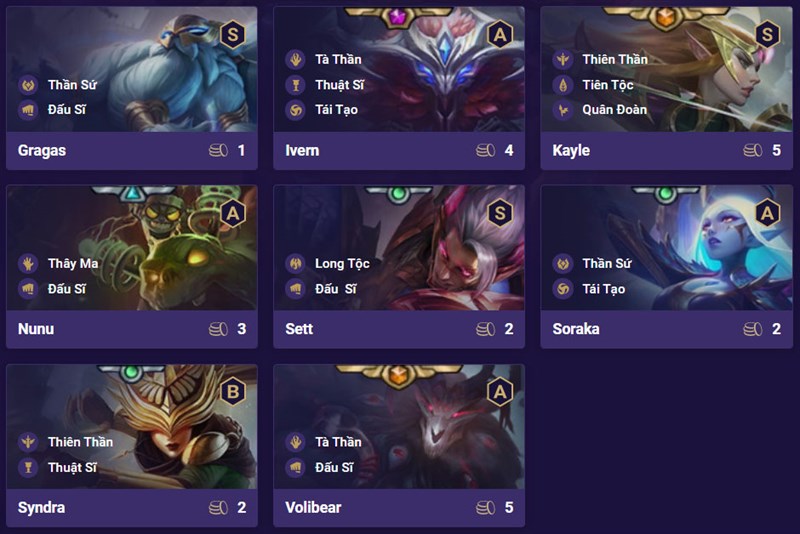Open the Volibear champion name link

pos(313,507)
